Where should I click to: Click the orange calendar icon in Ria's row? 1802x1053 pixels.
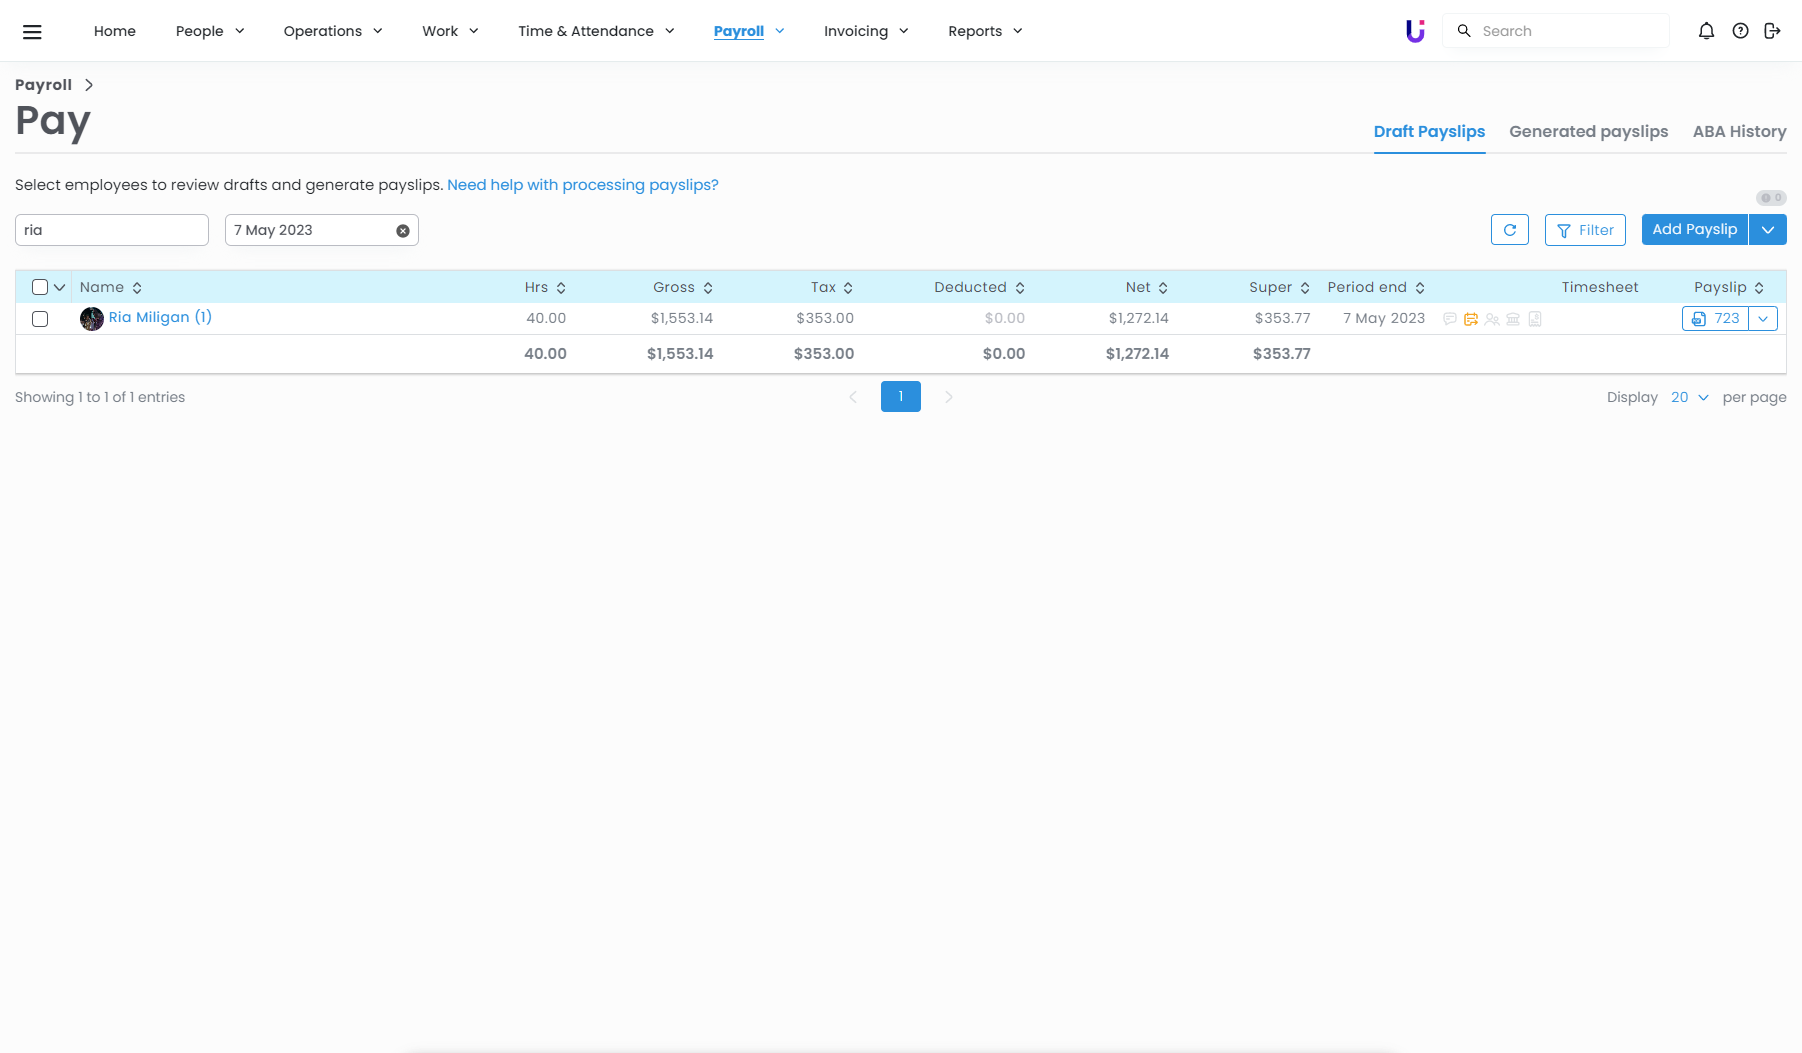coord(1471,319)
